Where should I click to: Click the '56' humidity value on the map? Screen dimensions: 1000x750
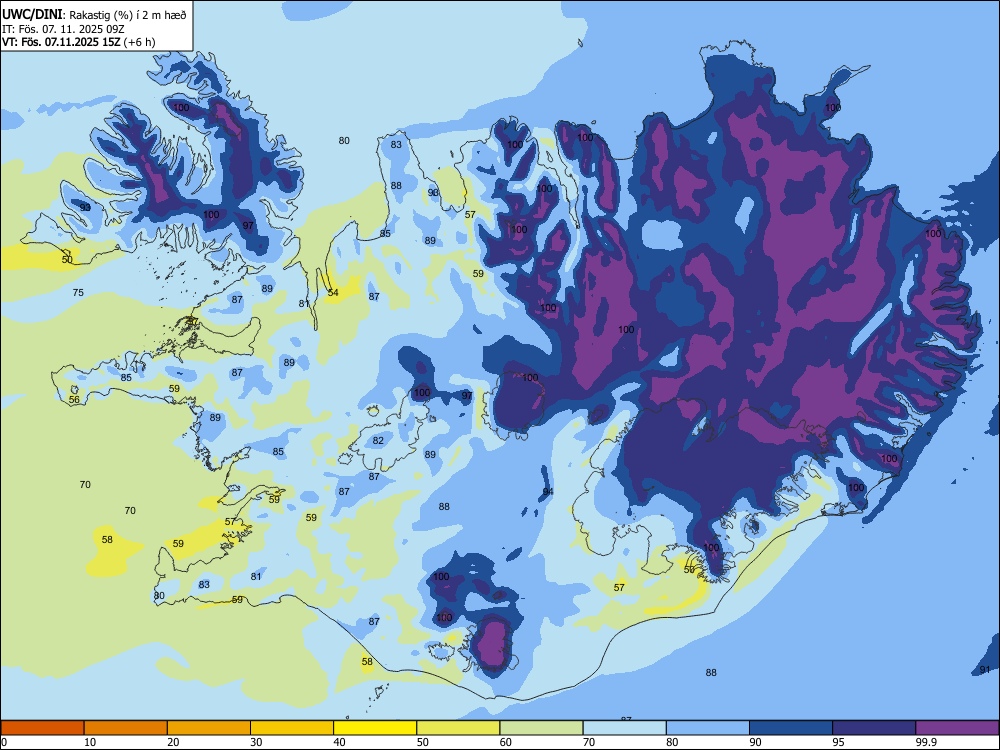[74, 400]
